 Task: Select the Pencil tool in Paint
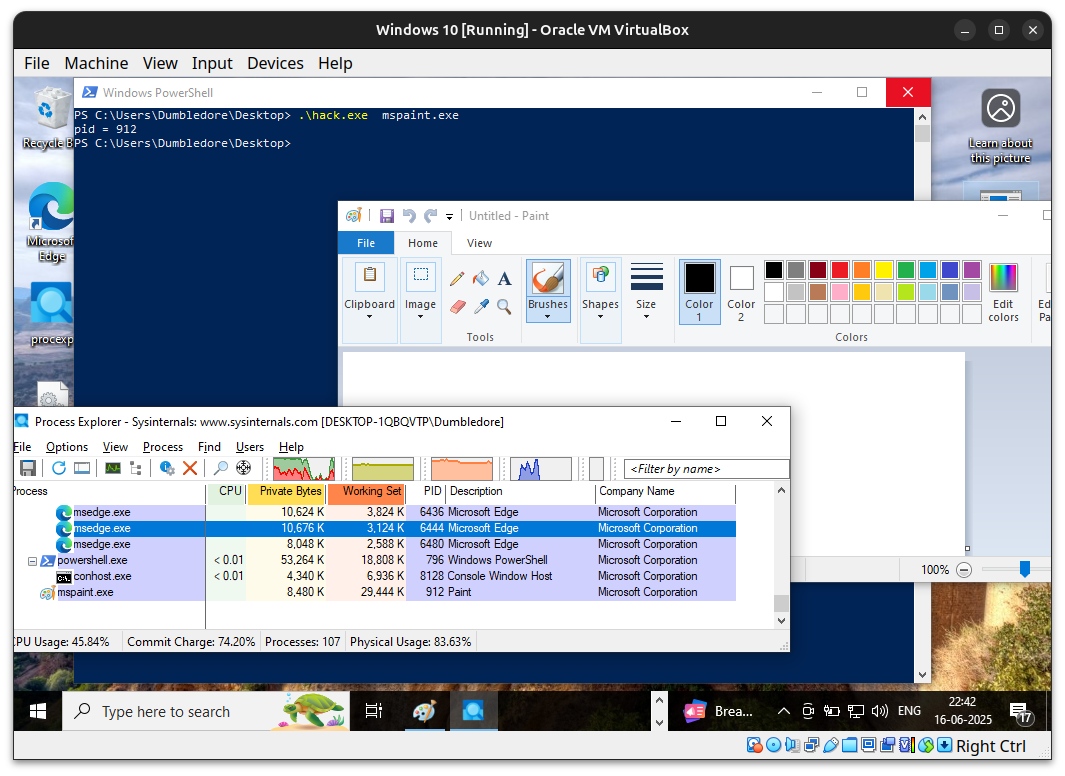coord(457,278)
